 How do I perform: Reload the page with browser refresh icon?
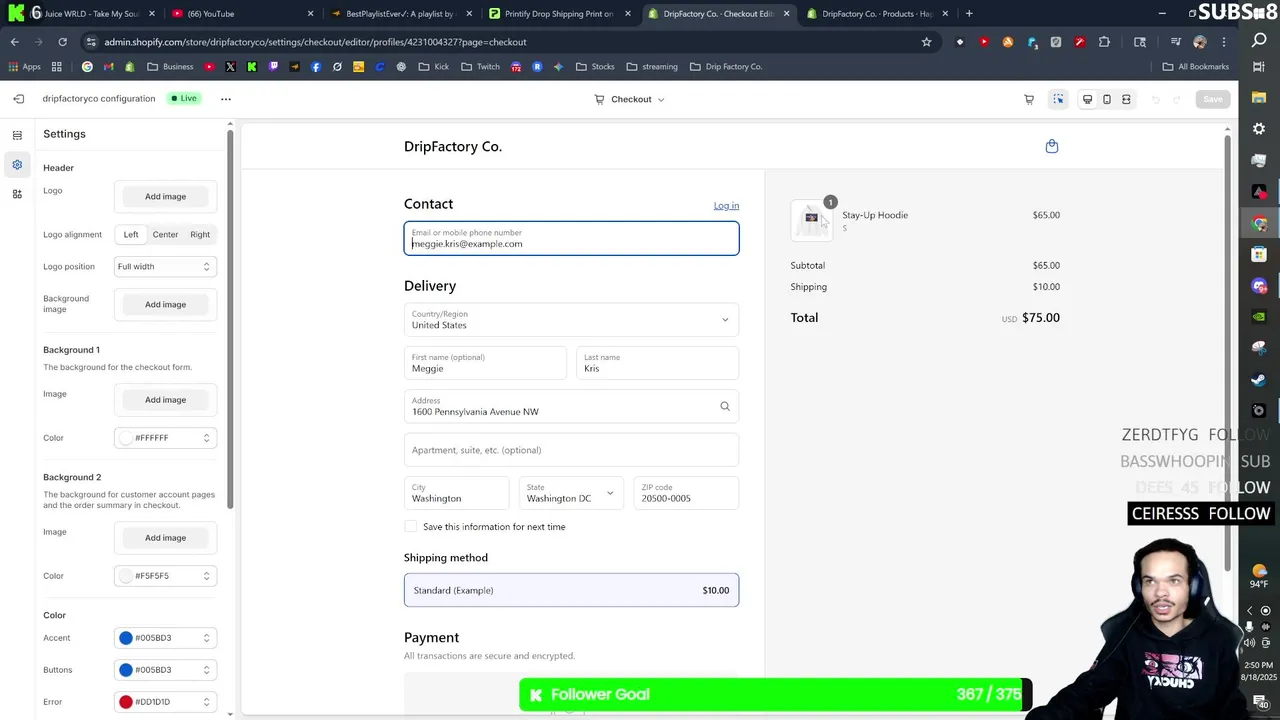(x=62, y=42)
